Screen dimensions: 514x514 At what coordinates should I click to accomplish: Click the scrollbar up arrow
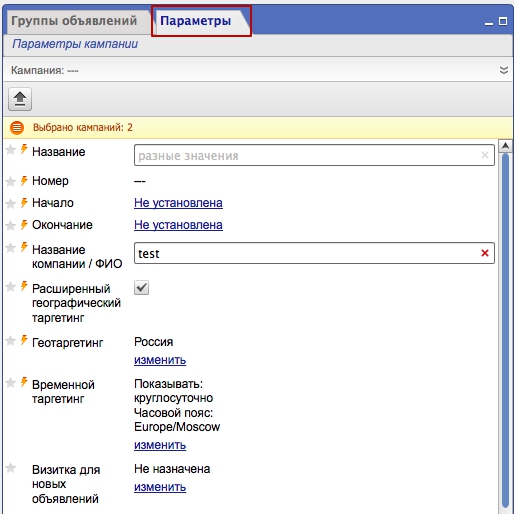coord(505,146)
